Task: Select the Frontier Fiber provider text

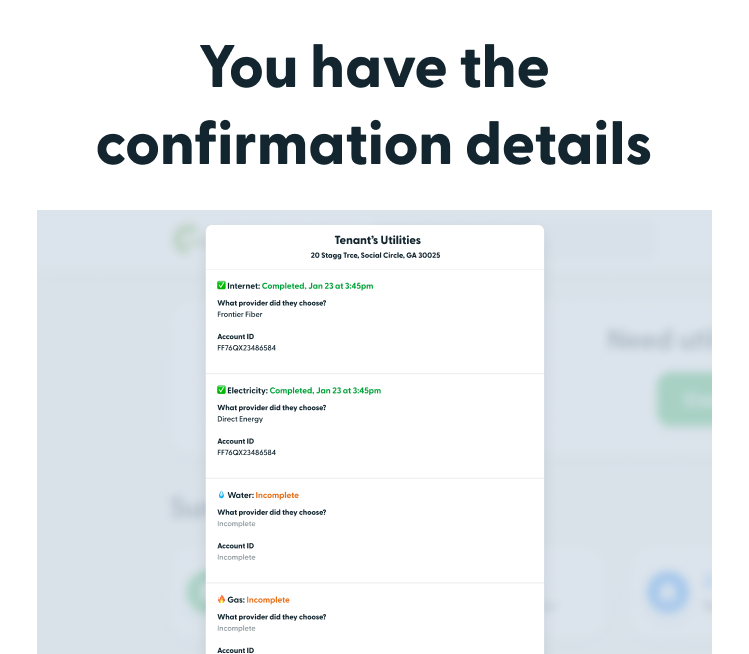Action: 240,314
